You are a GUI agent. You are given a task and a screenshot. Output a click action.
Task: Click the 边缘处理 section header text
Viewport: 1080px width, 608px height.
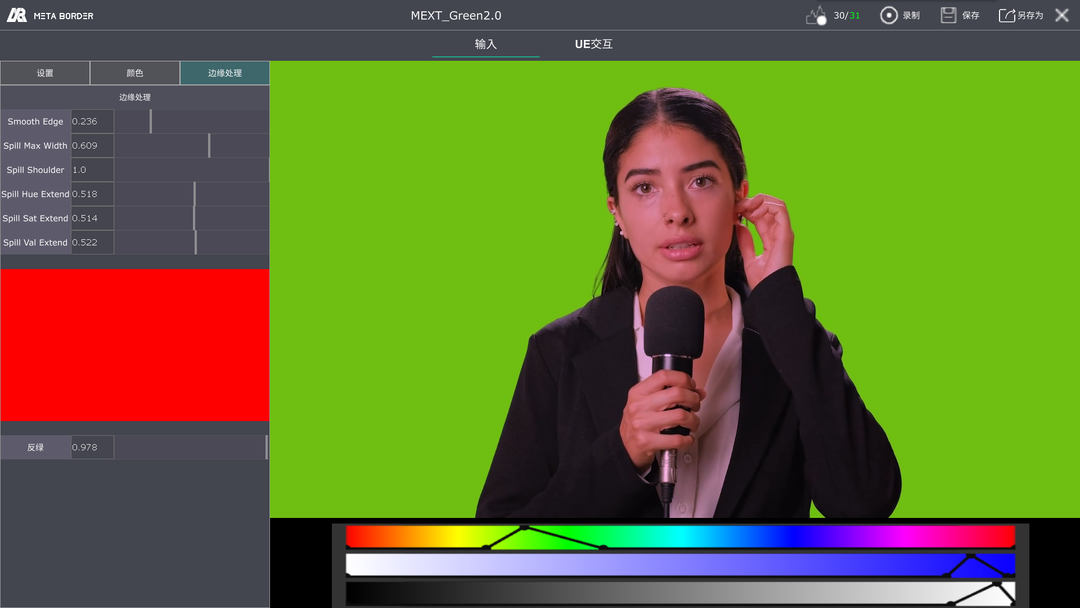pos(135,97)
